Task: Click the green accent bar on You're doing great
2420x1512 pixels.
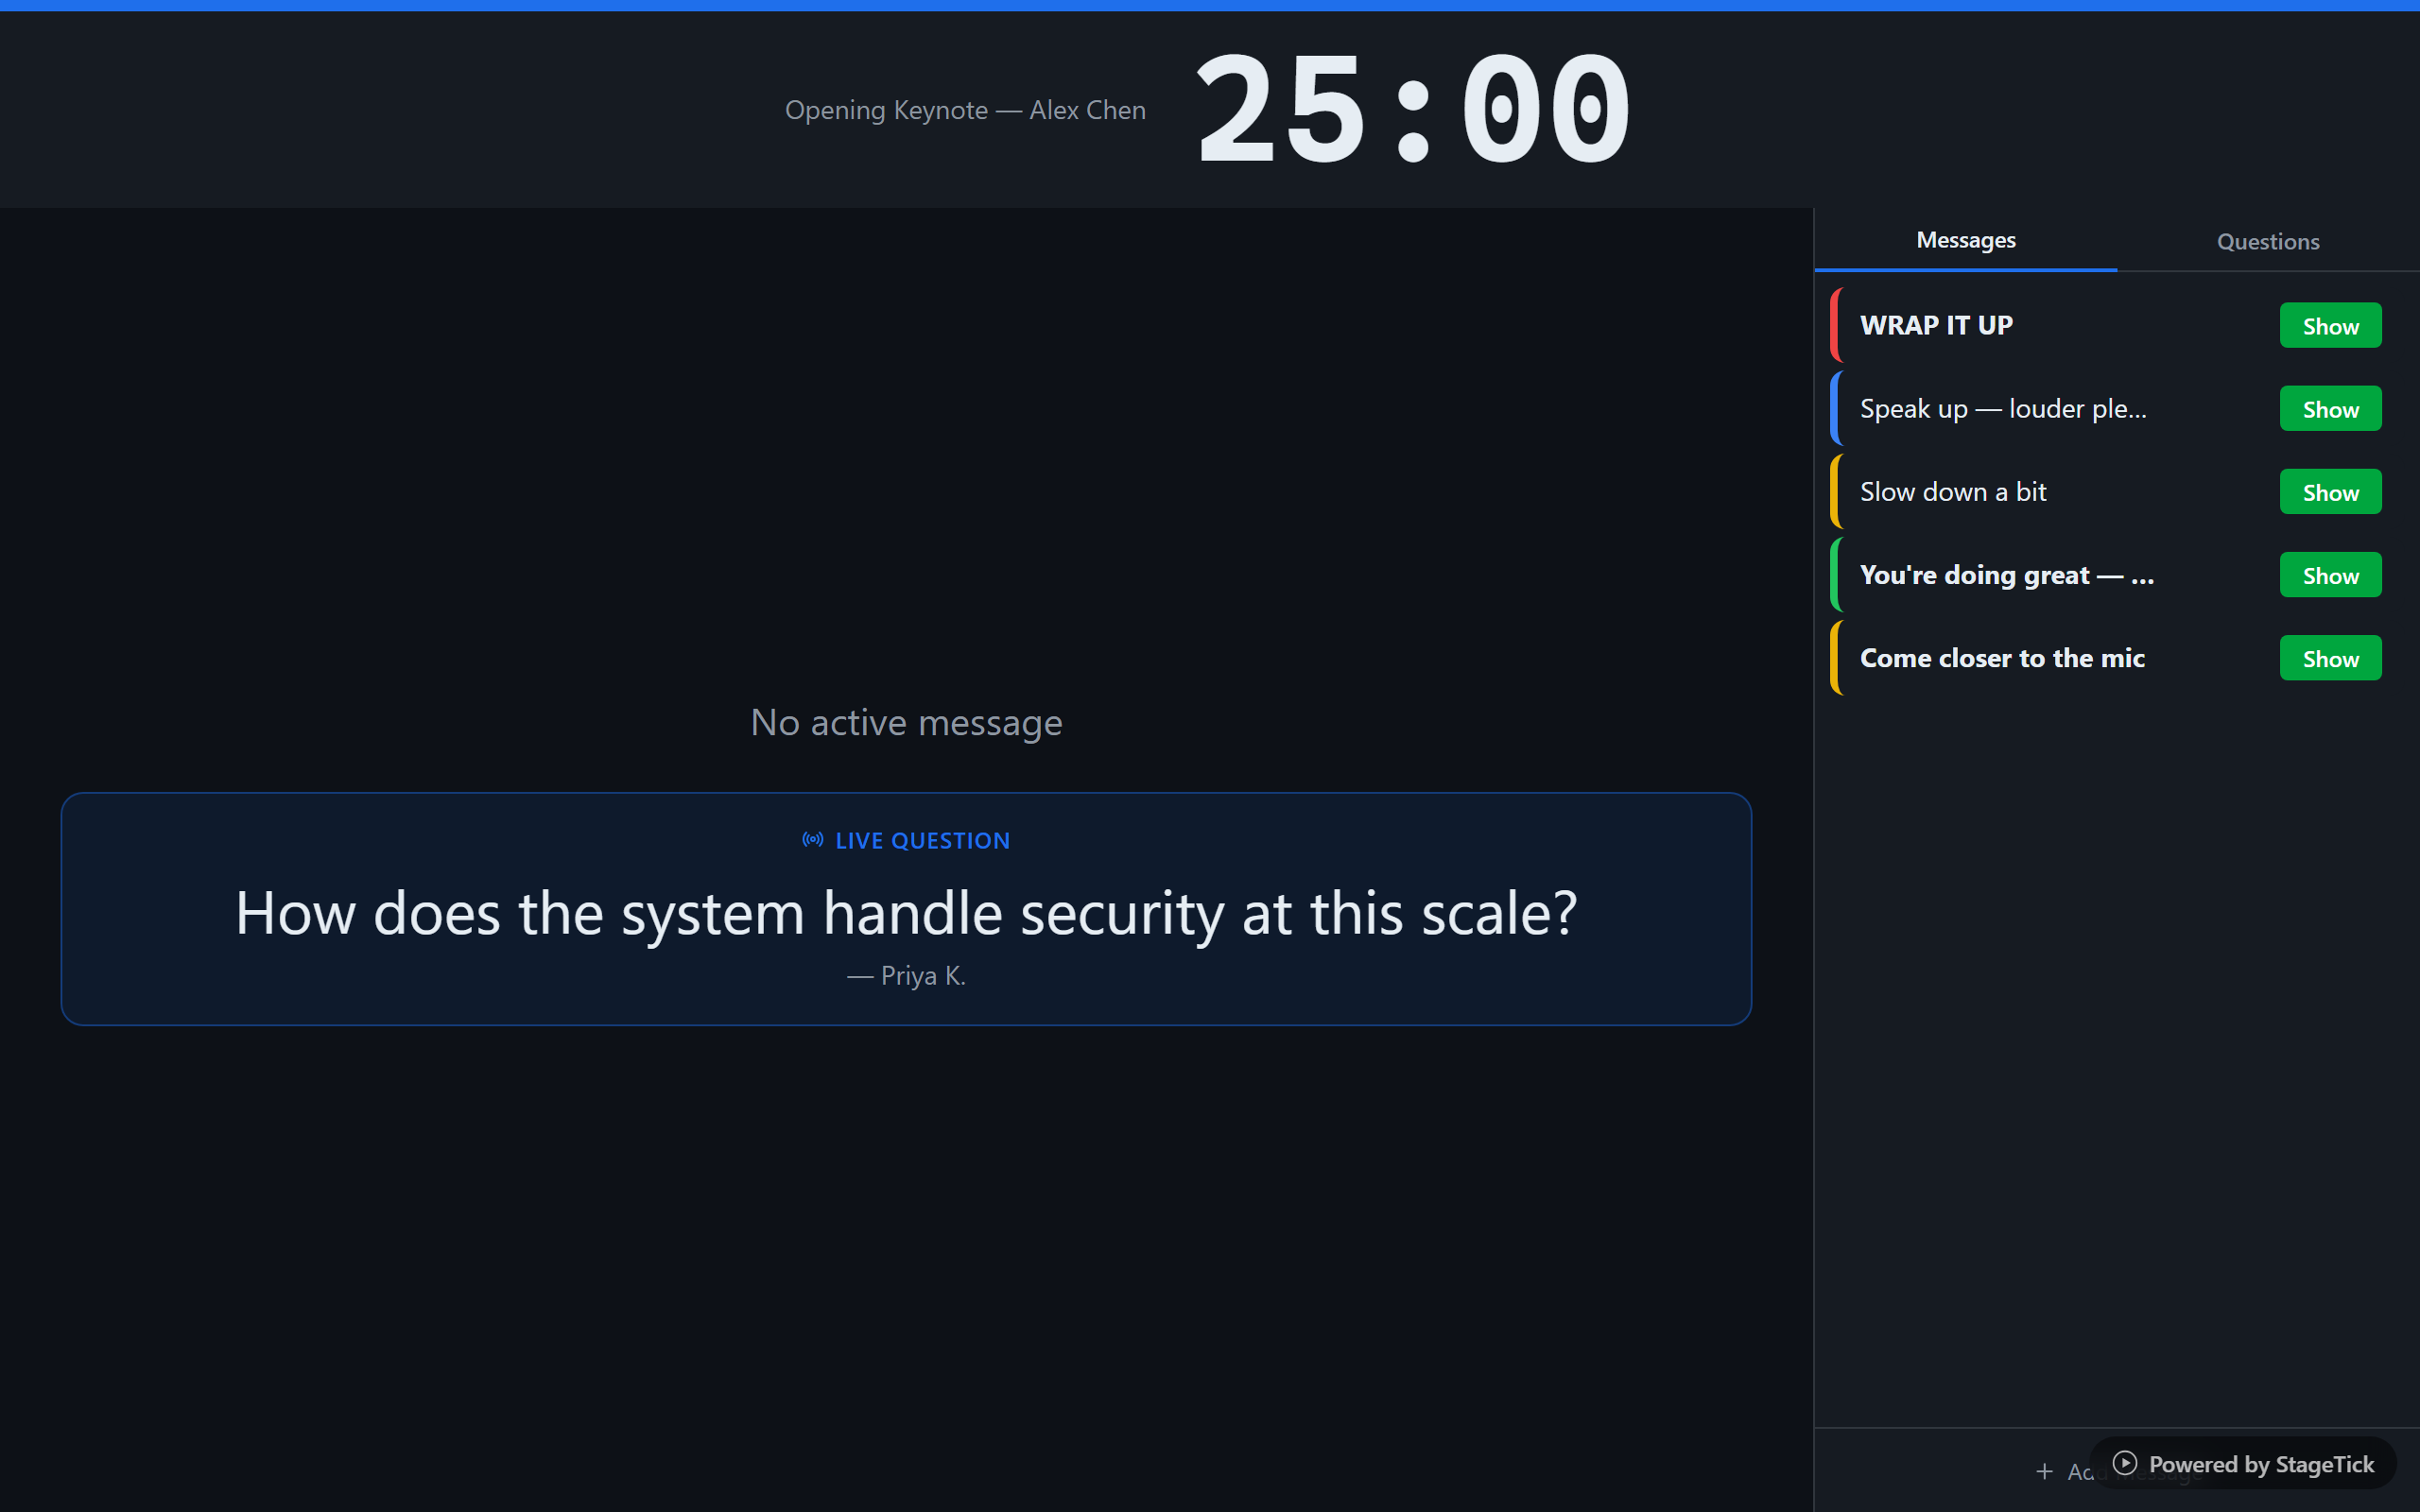Action: (1836, 574)
